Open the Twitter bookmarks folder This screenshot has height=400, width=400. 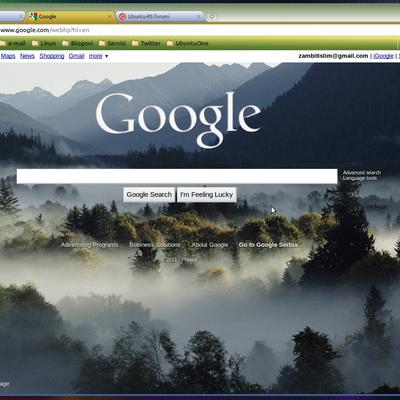pyautogui.click(x=146, y=43)
